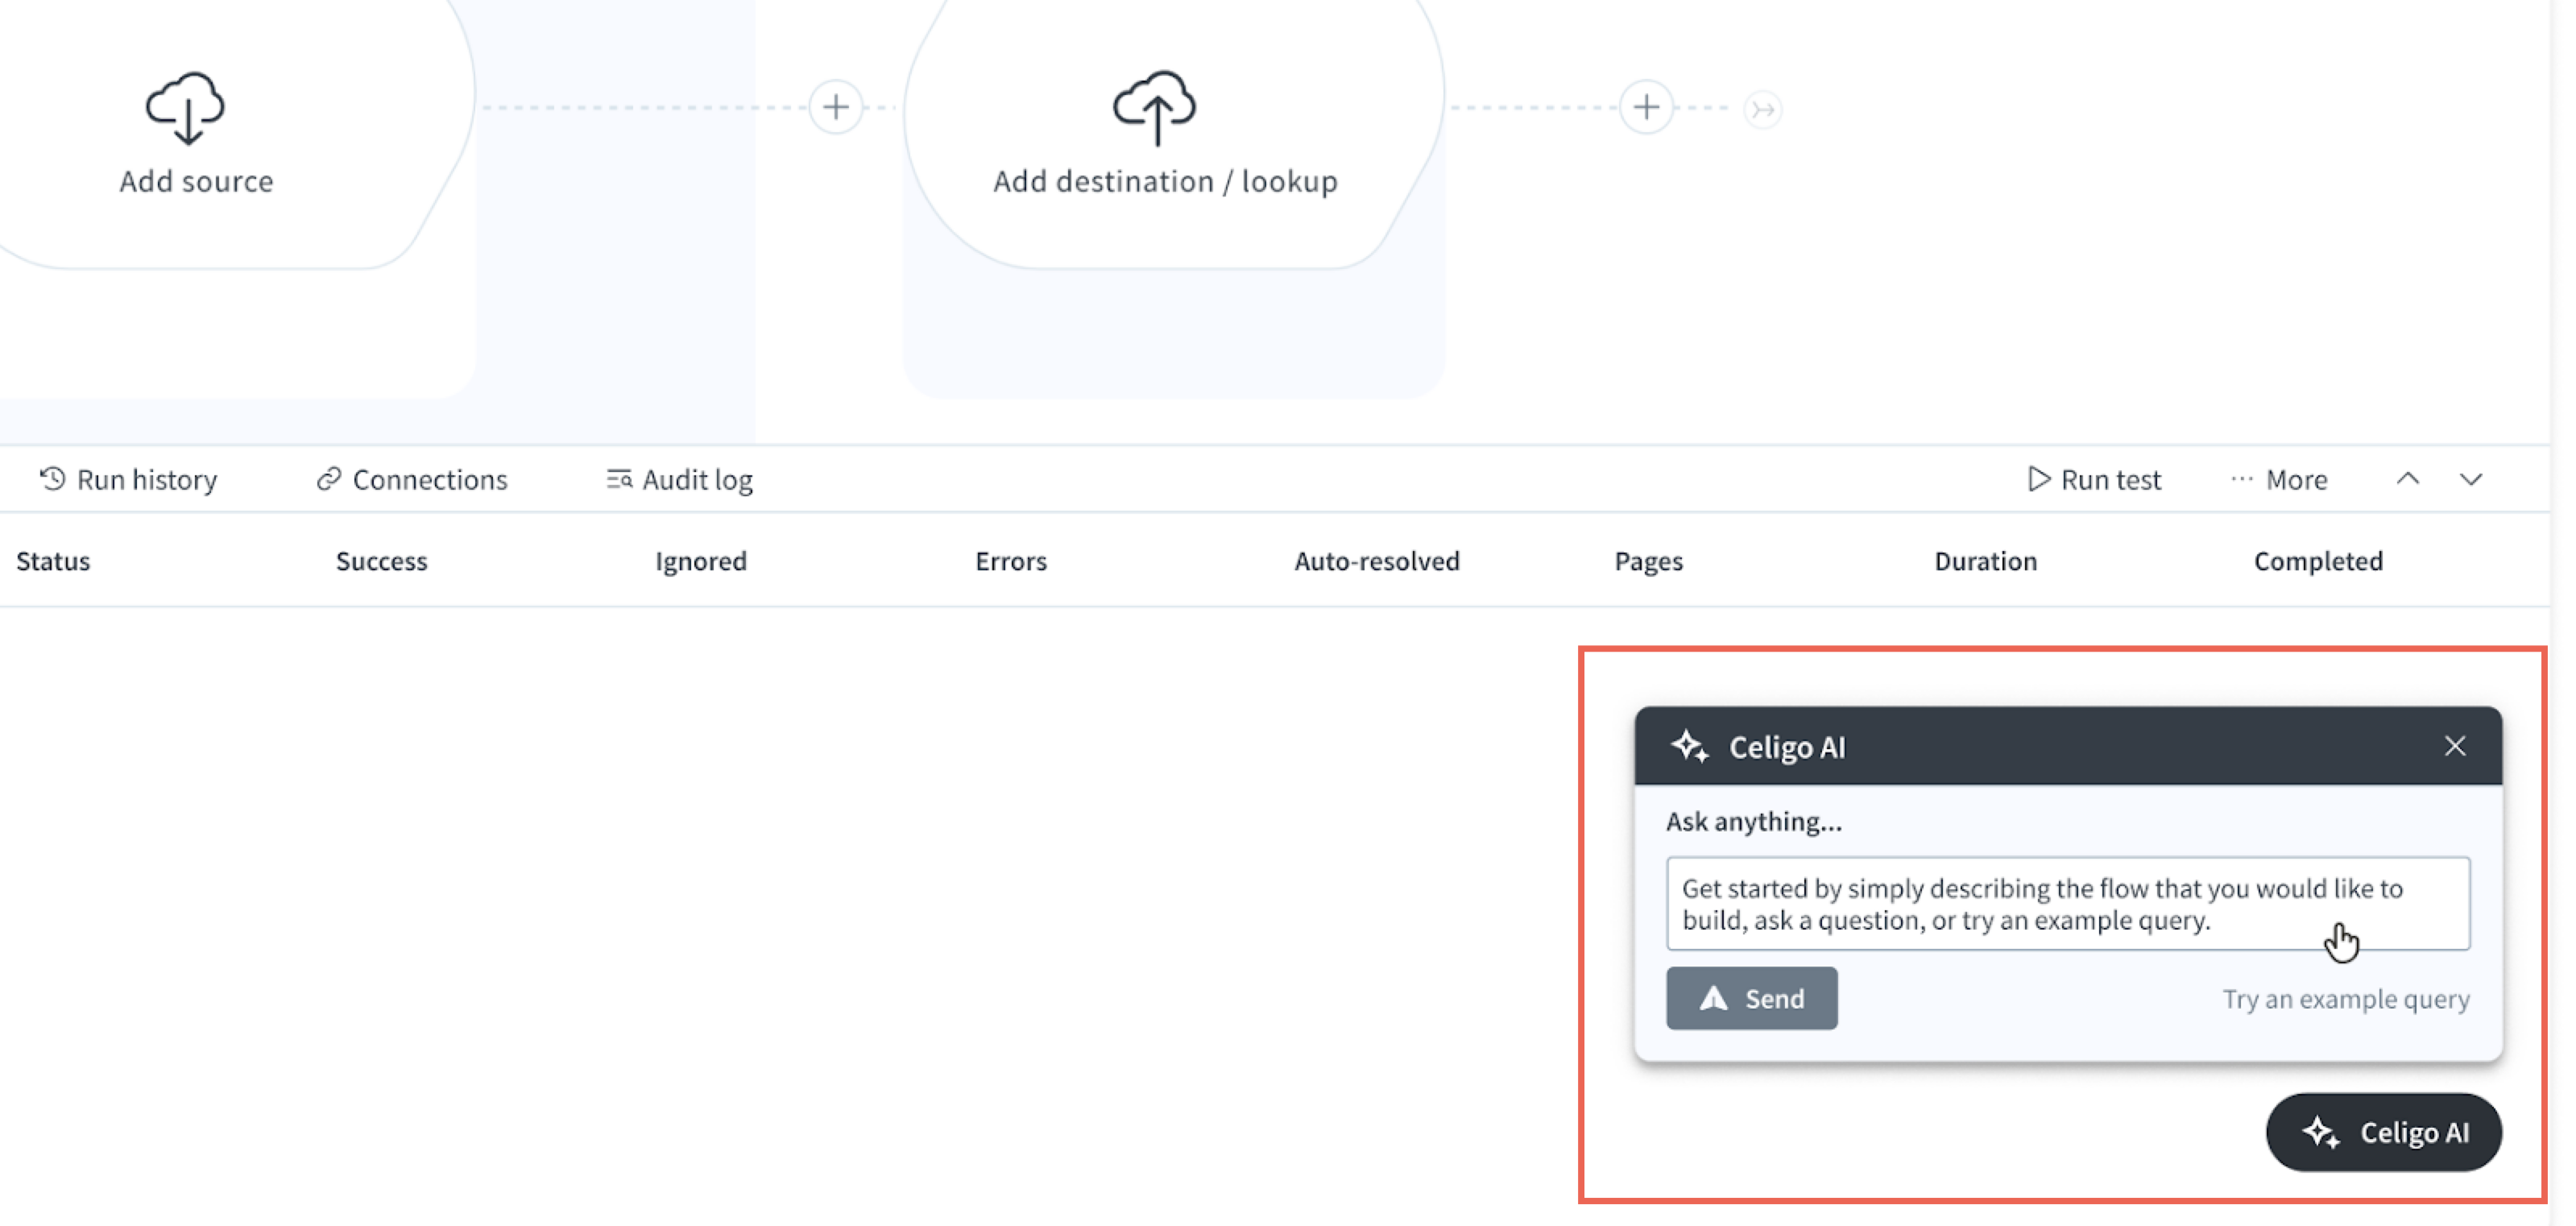
Task: Click the Errors column header
Action: pos(1011,561)
